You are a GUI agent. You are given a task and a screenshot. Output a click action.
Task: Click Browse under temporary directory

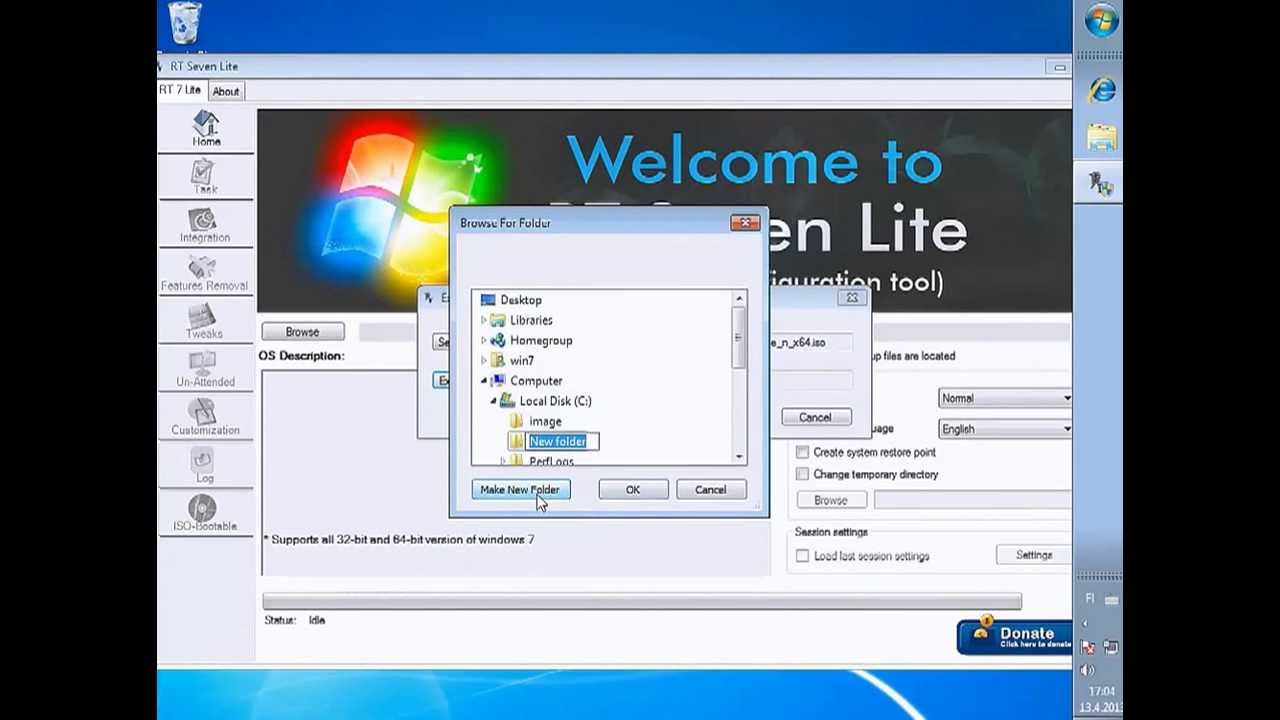(x=830, y=500)
